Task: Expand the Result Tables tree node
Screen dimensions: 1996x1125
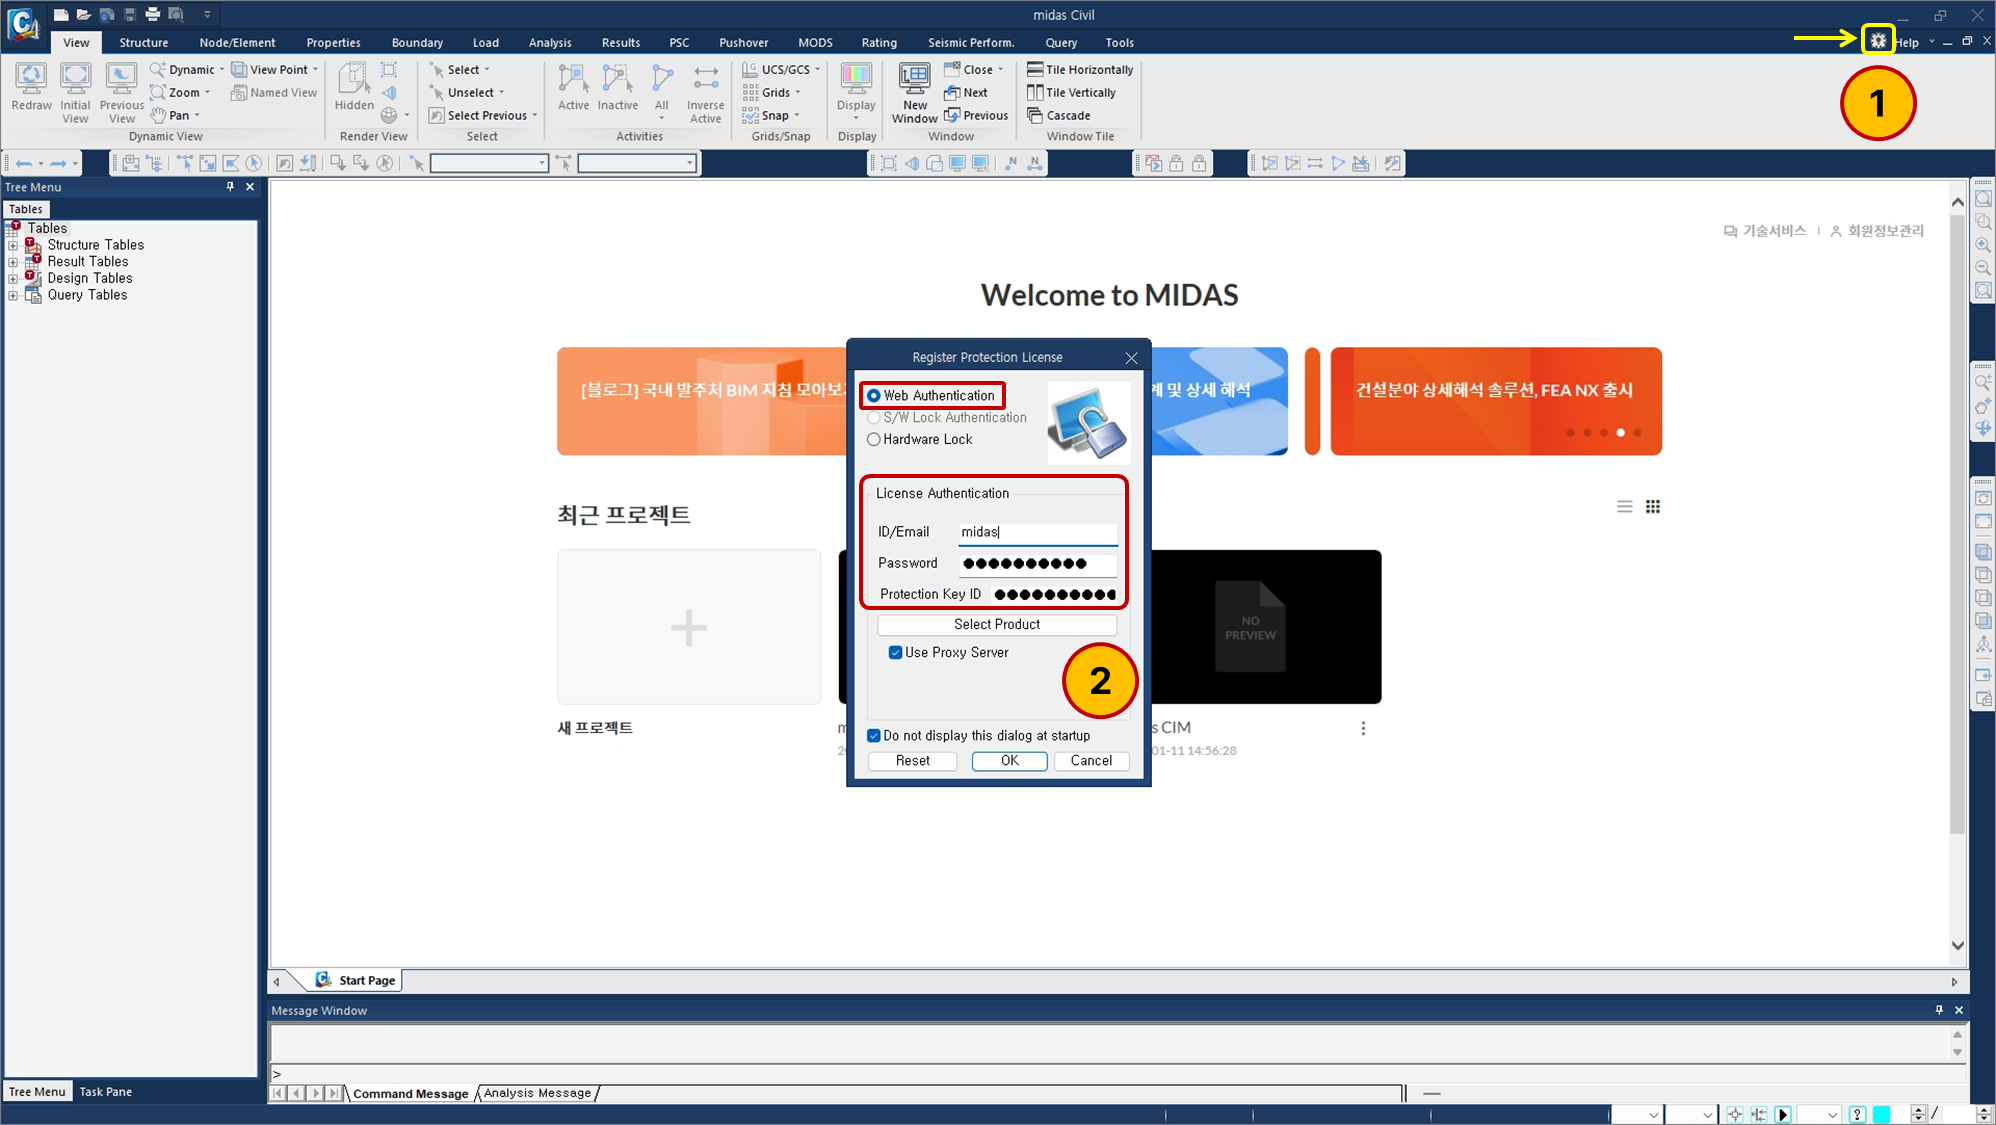Action: [13, 262]
